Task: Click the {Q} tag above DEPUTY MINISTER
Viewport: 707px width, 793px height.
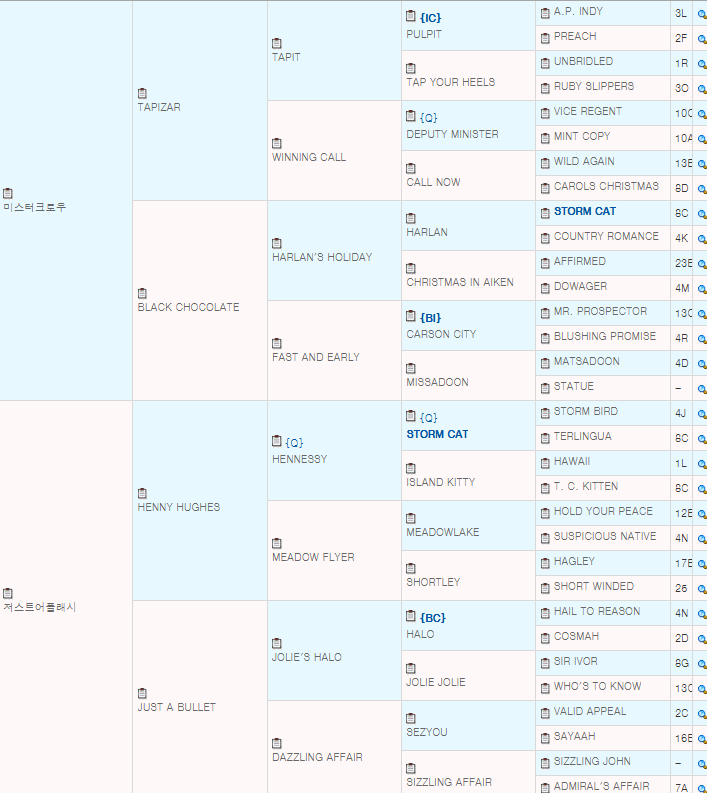Action: (x=429, y=117)
